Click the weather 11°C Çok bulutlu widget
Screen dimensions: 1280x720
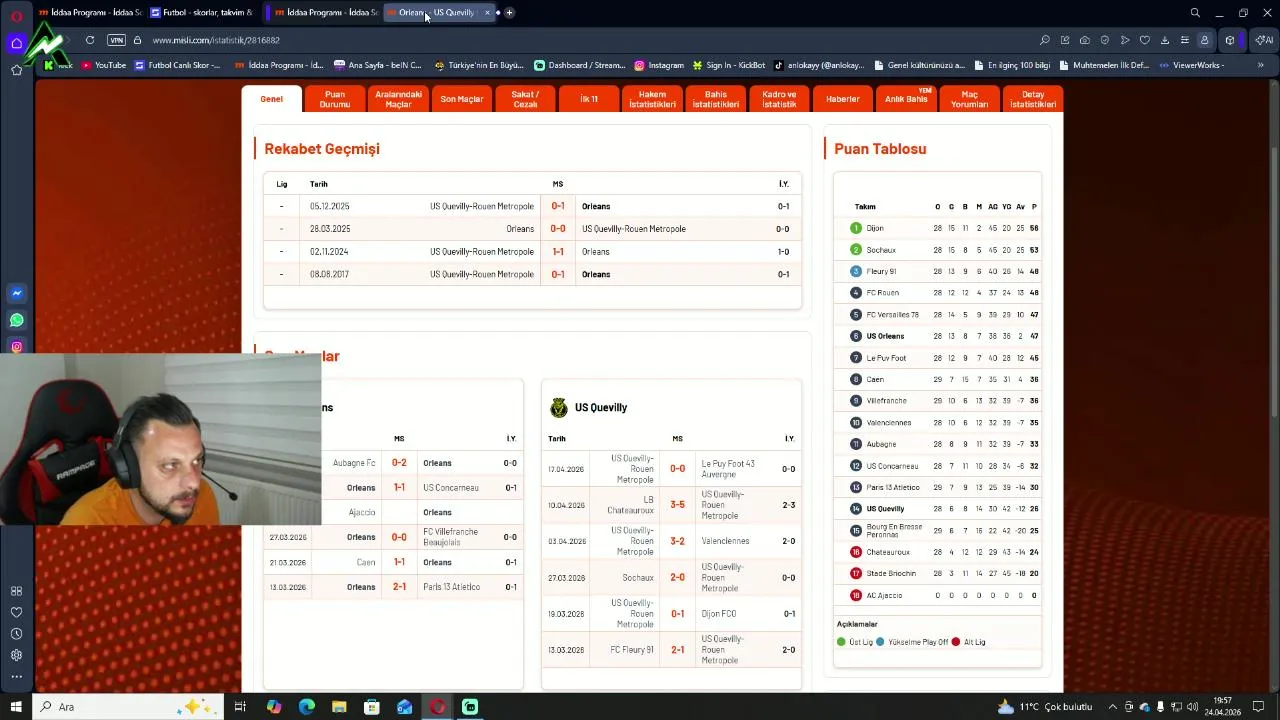pyautogui.click(x=1045, y=707)
